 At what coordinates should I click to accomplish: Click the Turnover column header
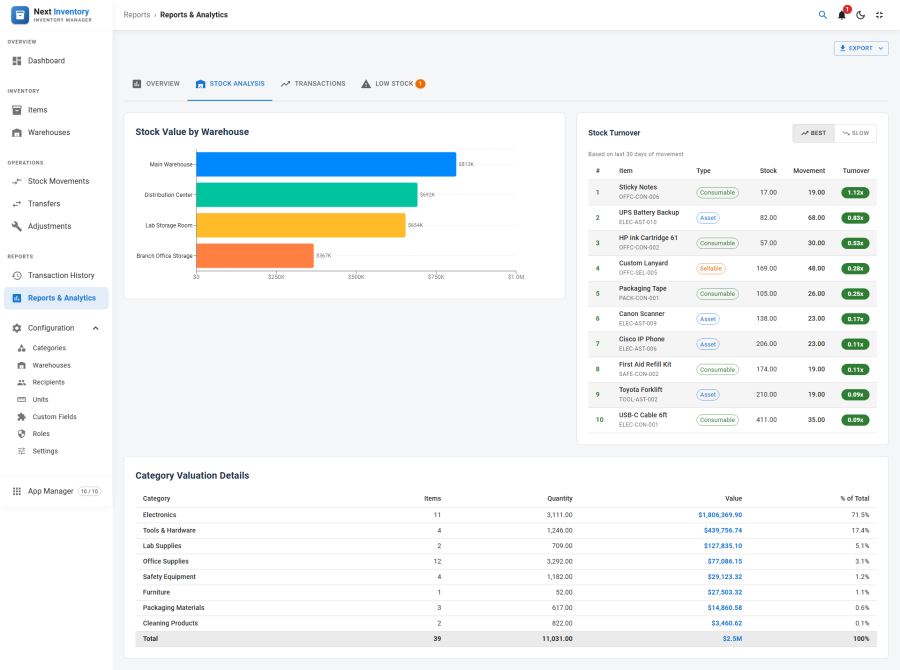[x=856, y=171]
